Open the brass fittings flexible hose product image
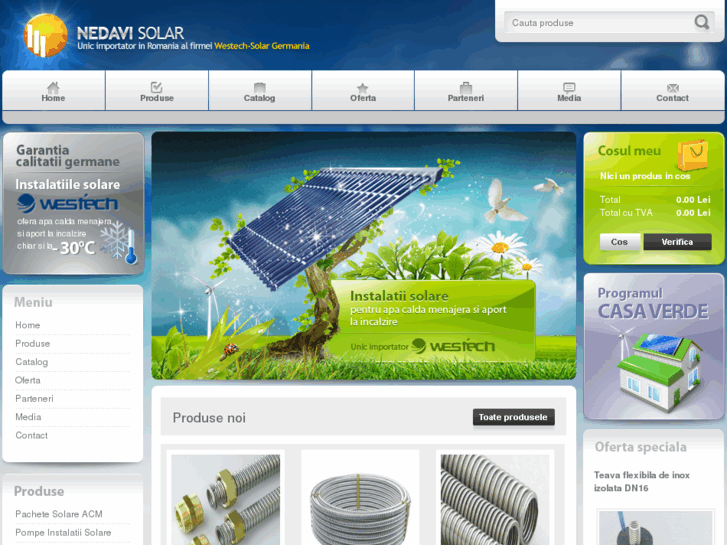Screen dimensions: 727x545 (225, 499)
